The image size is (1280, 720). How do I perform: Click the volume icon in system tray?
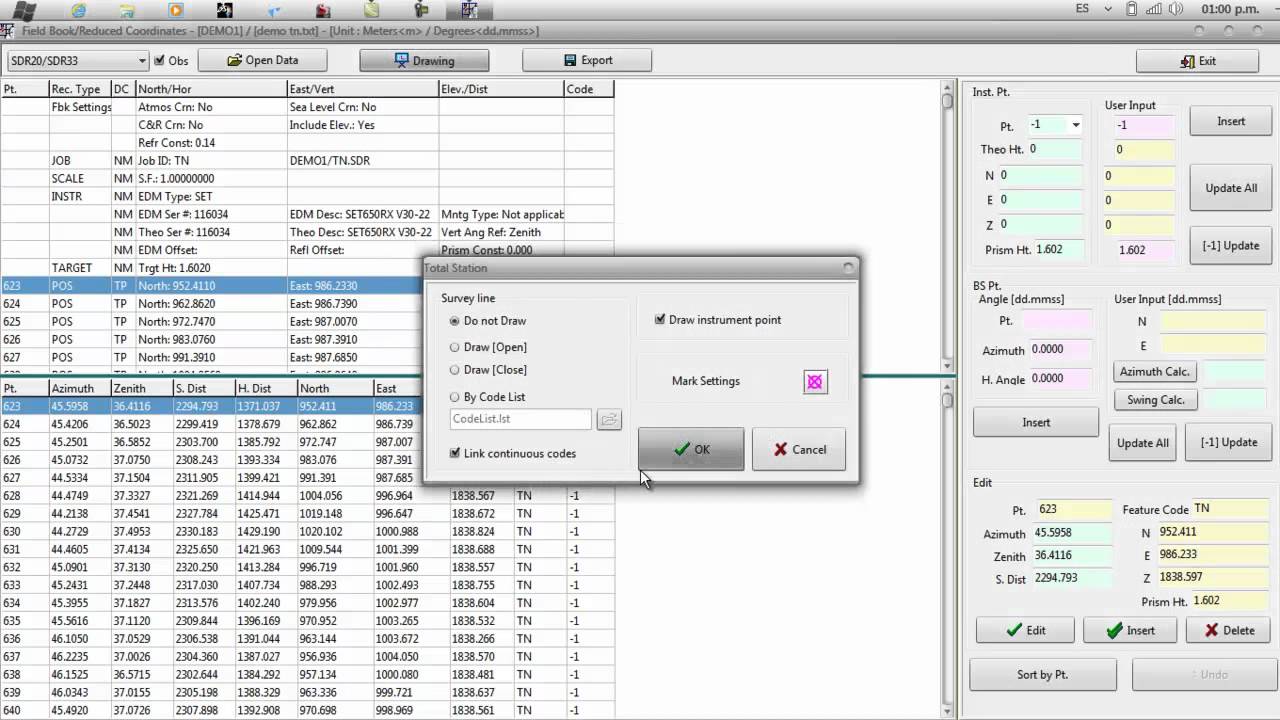[1178, 10]
